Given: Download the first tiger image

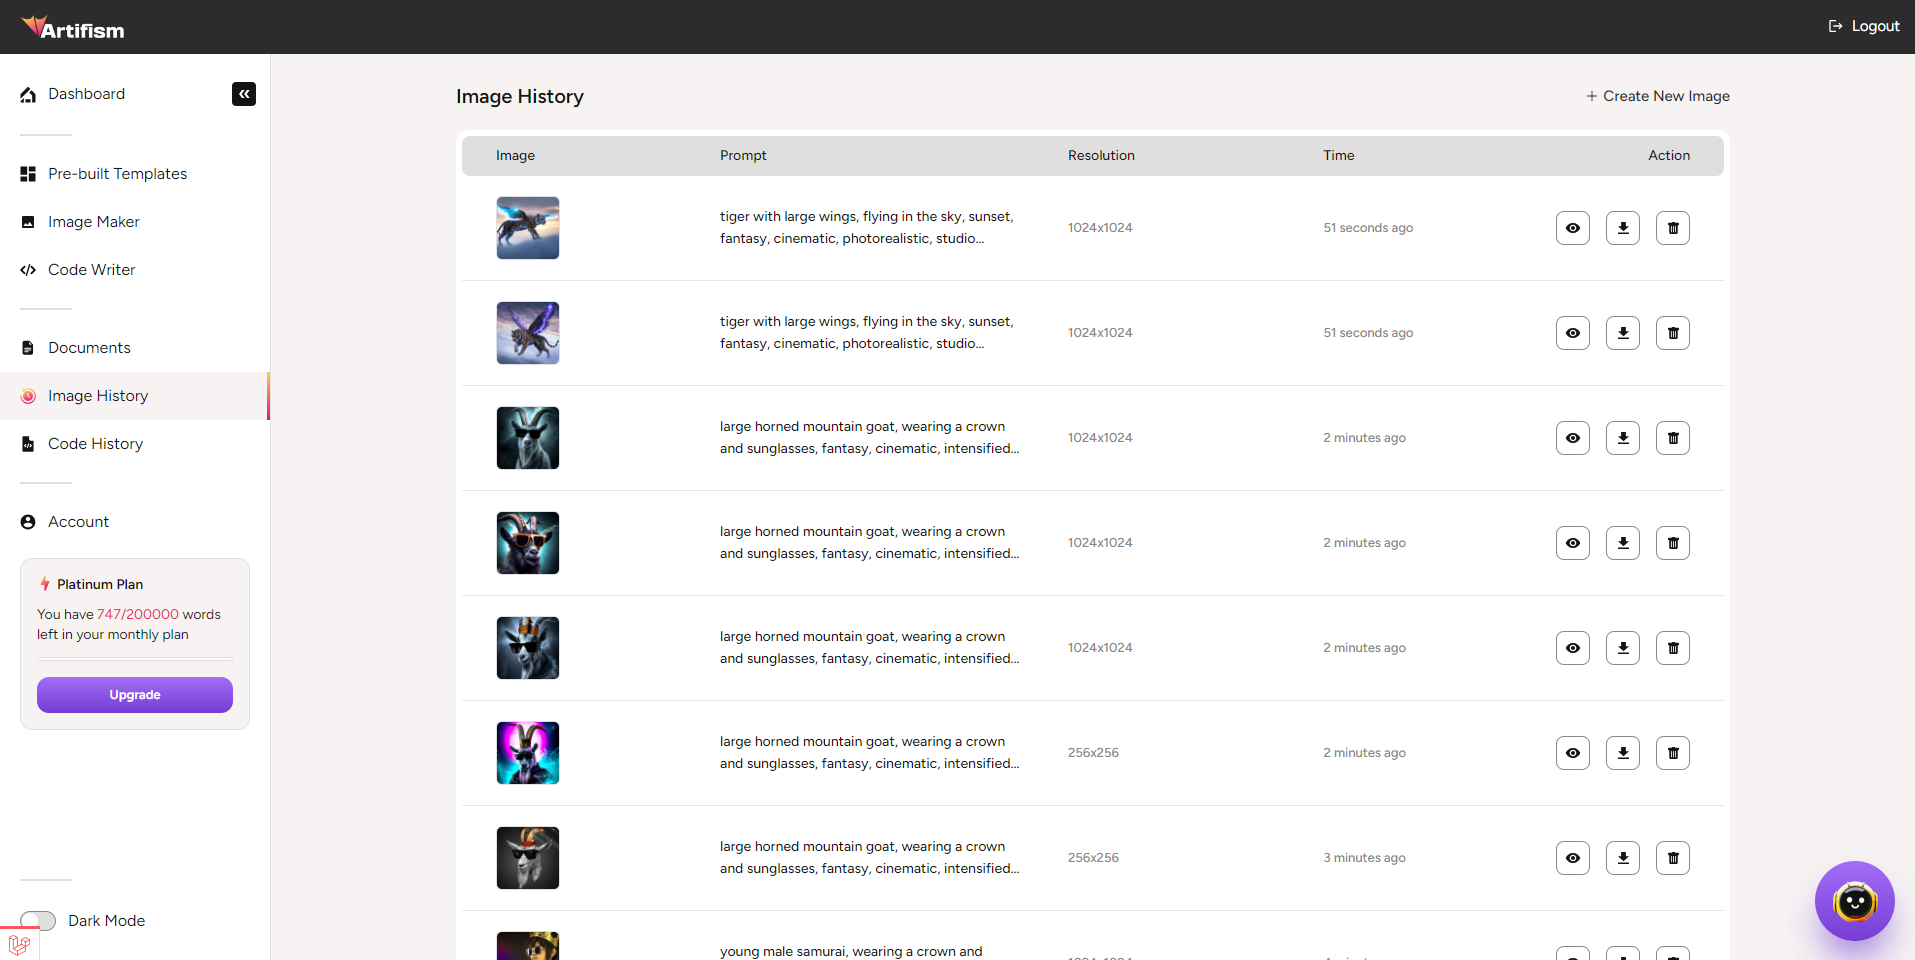Looking at the screenshot, I should [1623, 228].
